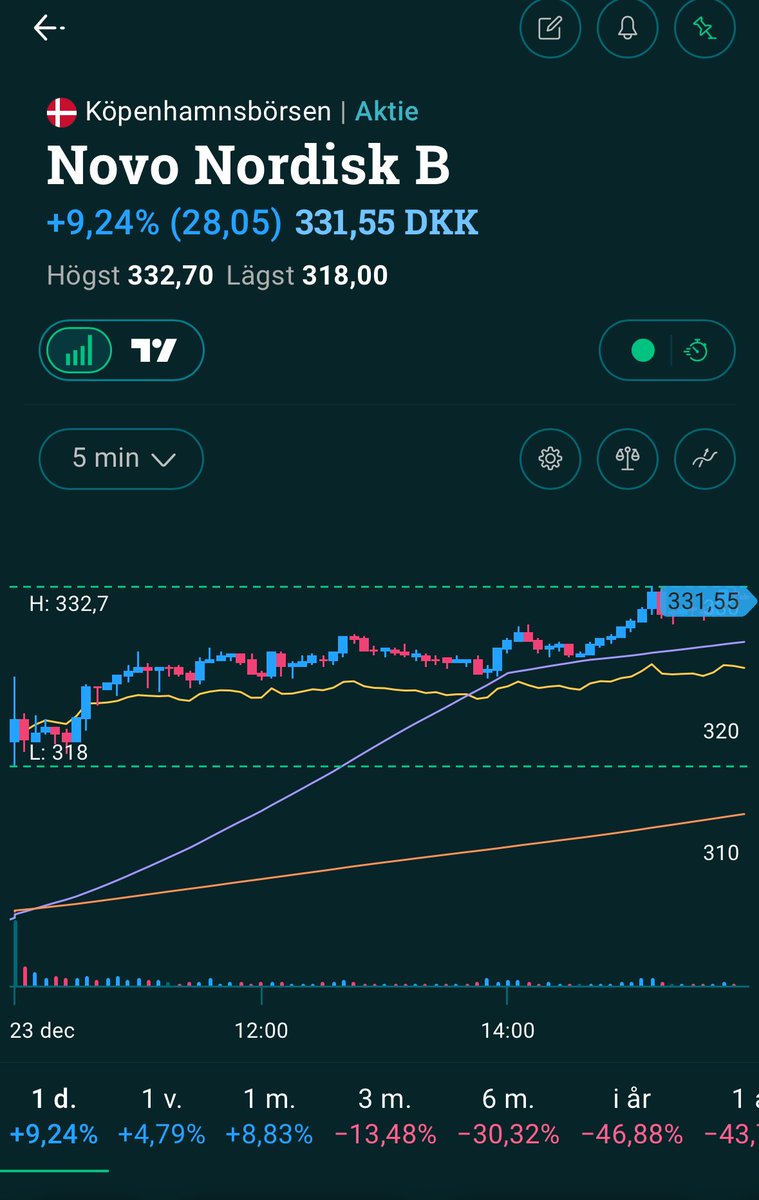The width and height of the screenshot is (759, 1200).
Task: Open the note edit icon
Action: [550, 28]
